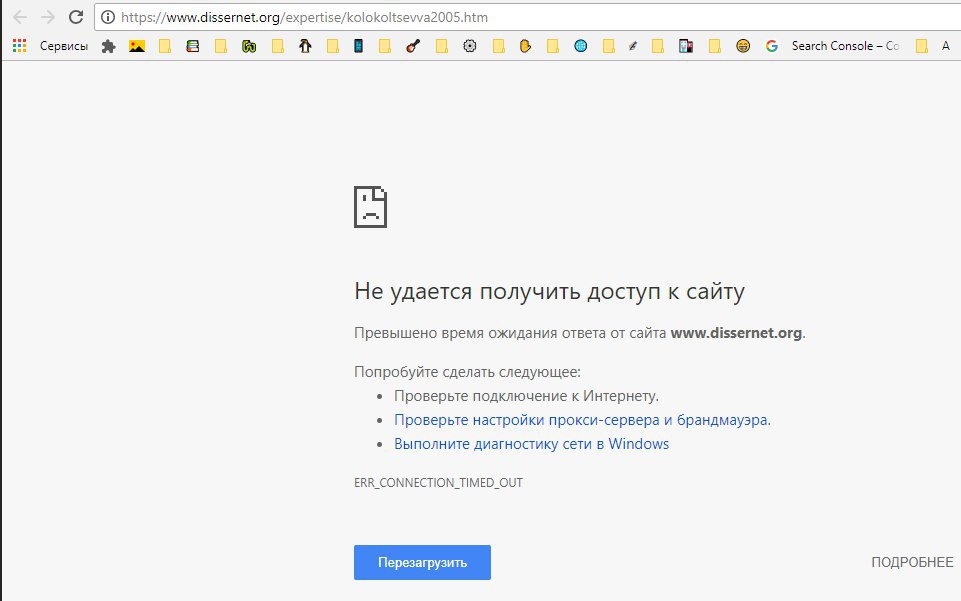Click Проверьте подключение к Интернету text
Screen dimensions: 961x601
click(x=526, y=396)
